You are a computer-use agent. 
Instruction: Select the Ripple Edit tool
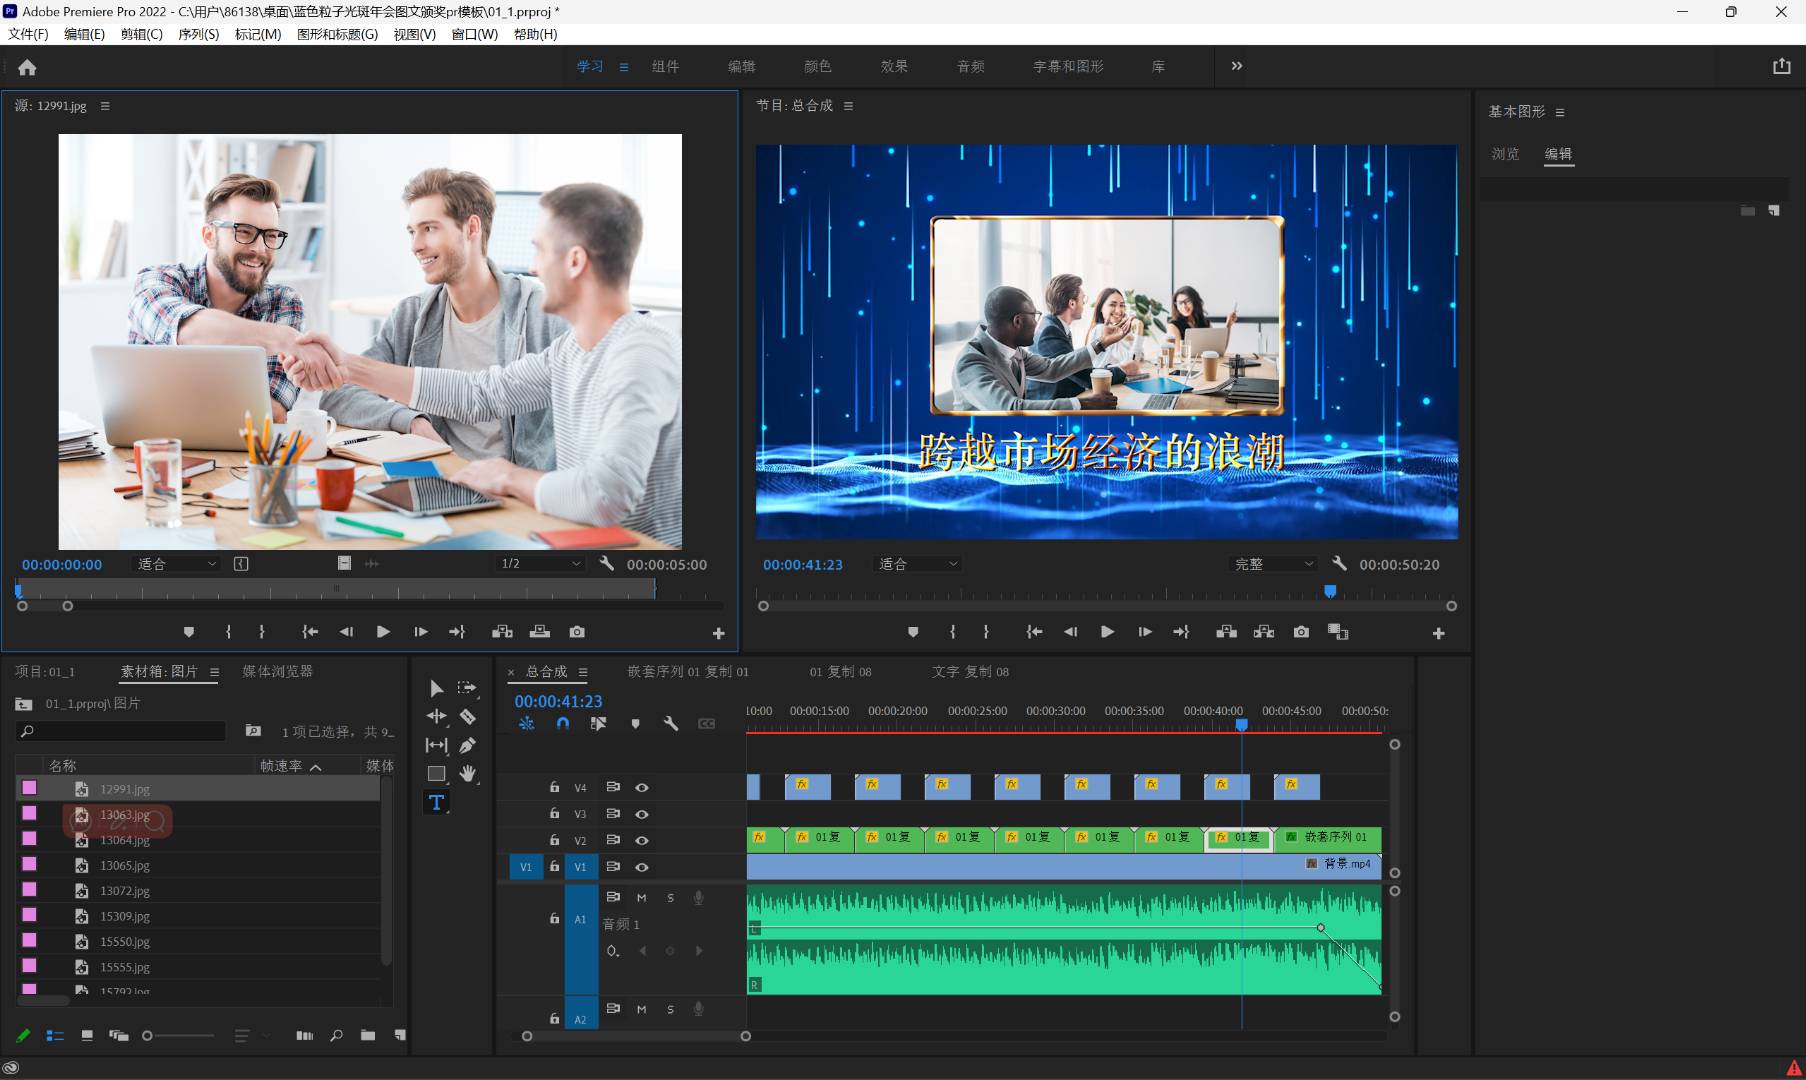tap(437, 716)
